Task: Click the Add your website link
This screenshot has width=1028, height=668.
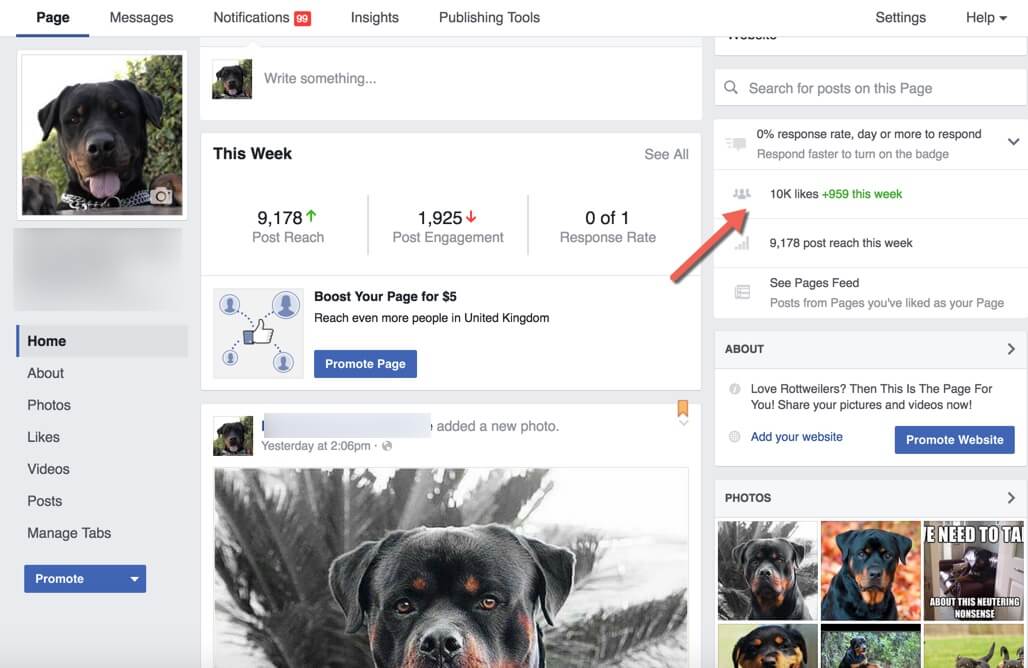Action: pos(796,437)
